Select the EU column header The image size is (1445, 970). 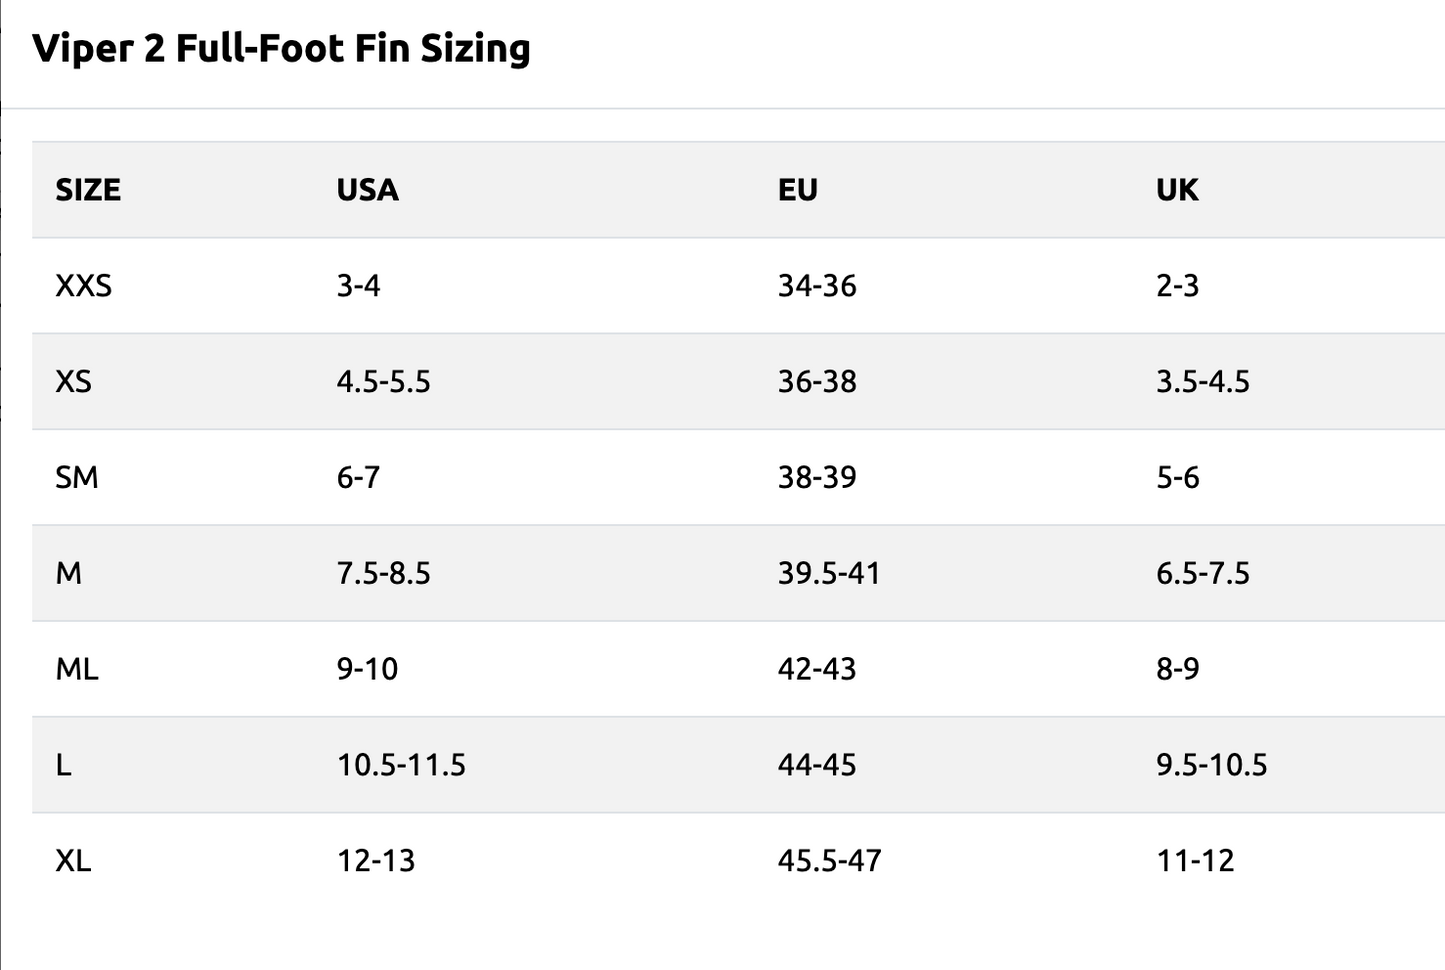(798, 190)
